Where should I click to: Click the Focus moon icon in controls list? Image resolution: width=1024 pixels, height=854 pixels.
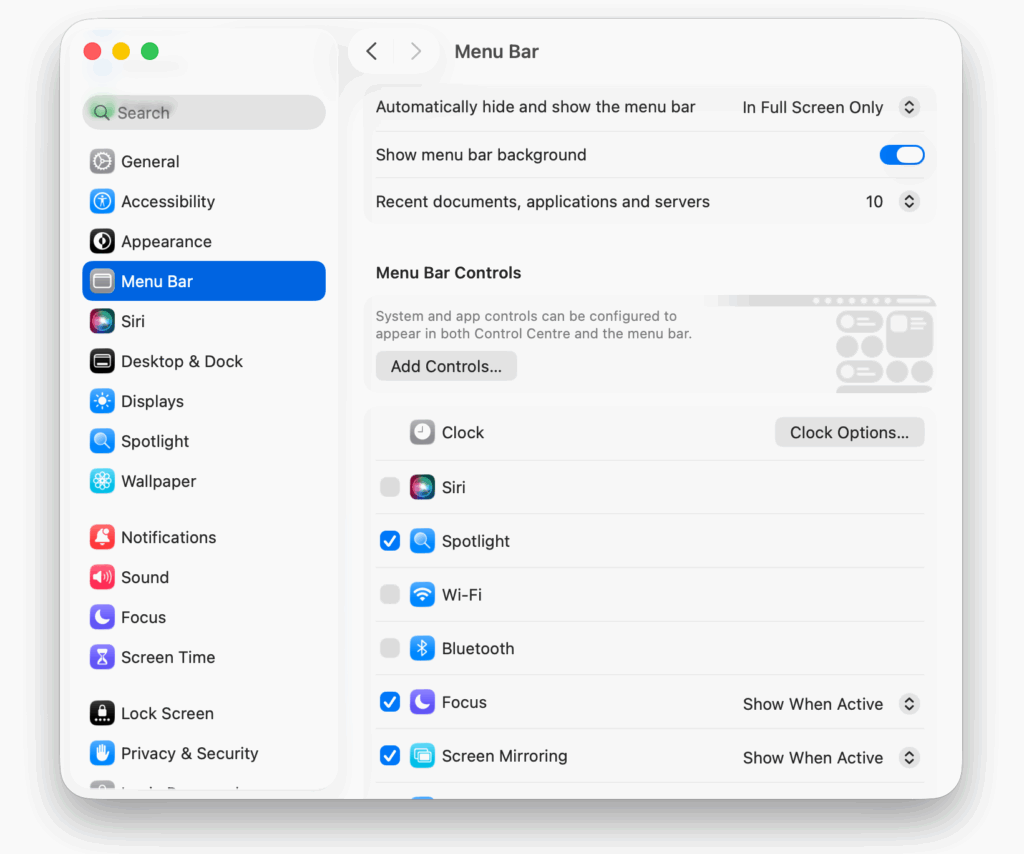[x=422, y=702]
